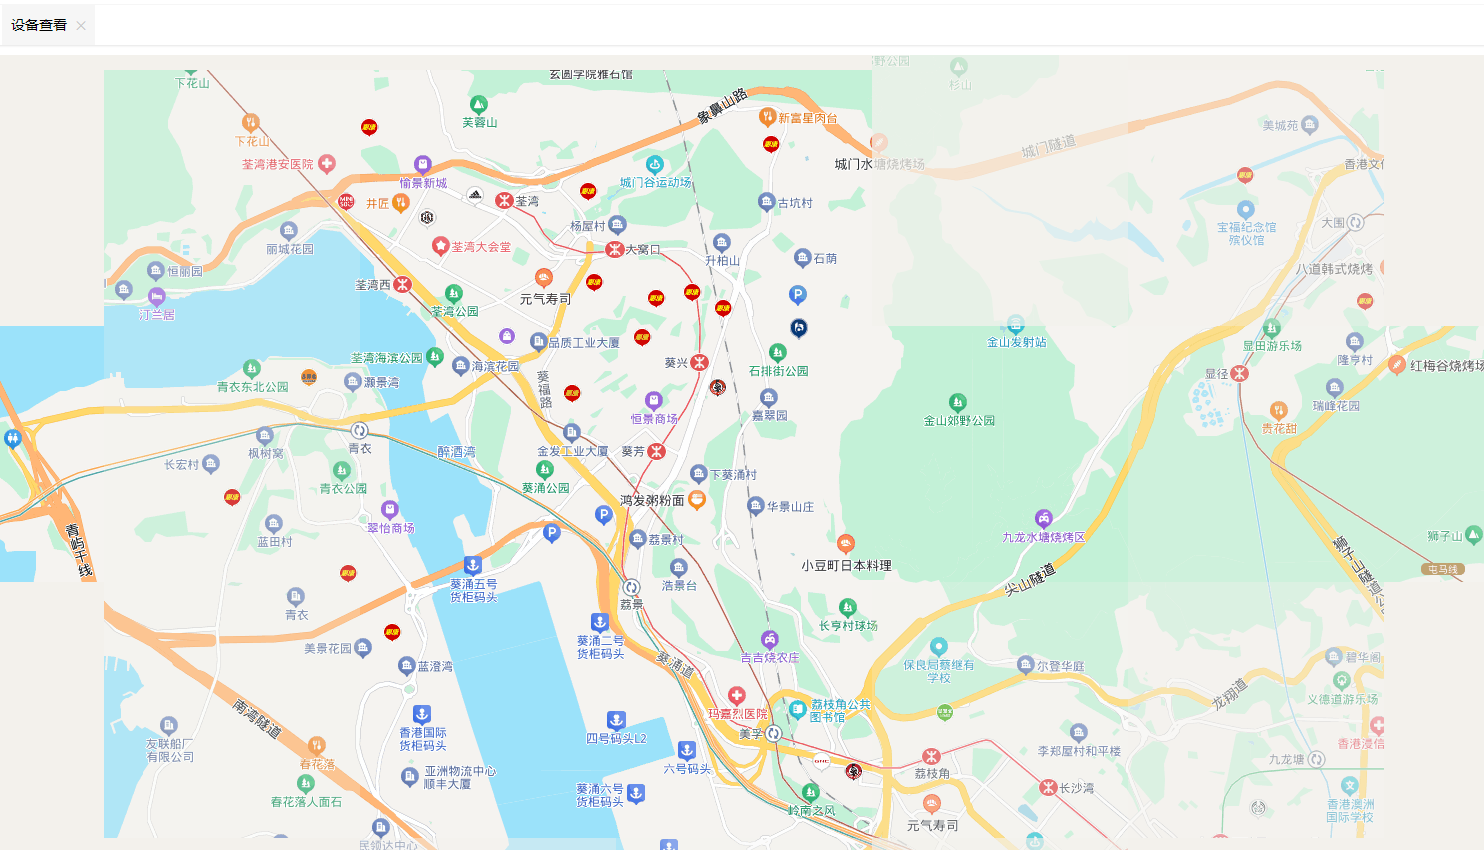The width and height of the screenshot is (1484, 850).
Task: Click the 荃湾港安医院 hospital icon
Action: tap(327, 163)
